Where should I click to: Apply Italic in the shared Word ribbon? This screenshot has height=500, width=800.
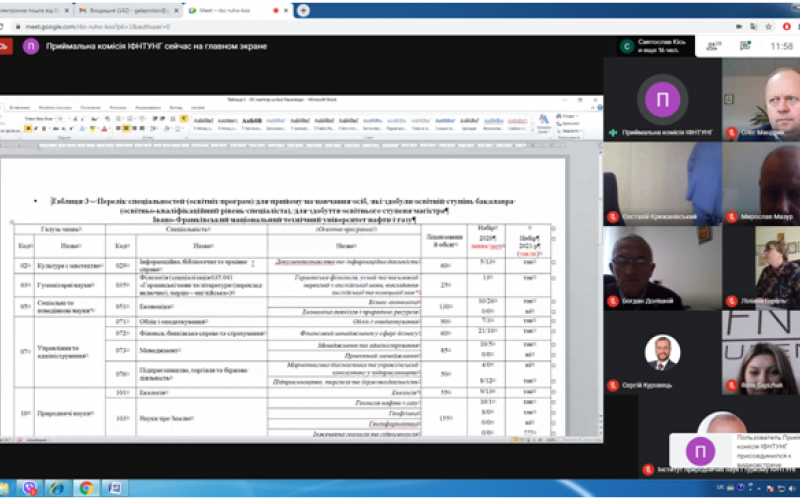[x=36, y=129]
